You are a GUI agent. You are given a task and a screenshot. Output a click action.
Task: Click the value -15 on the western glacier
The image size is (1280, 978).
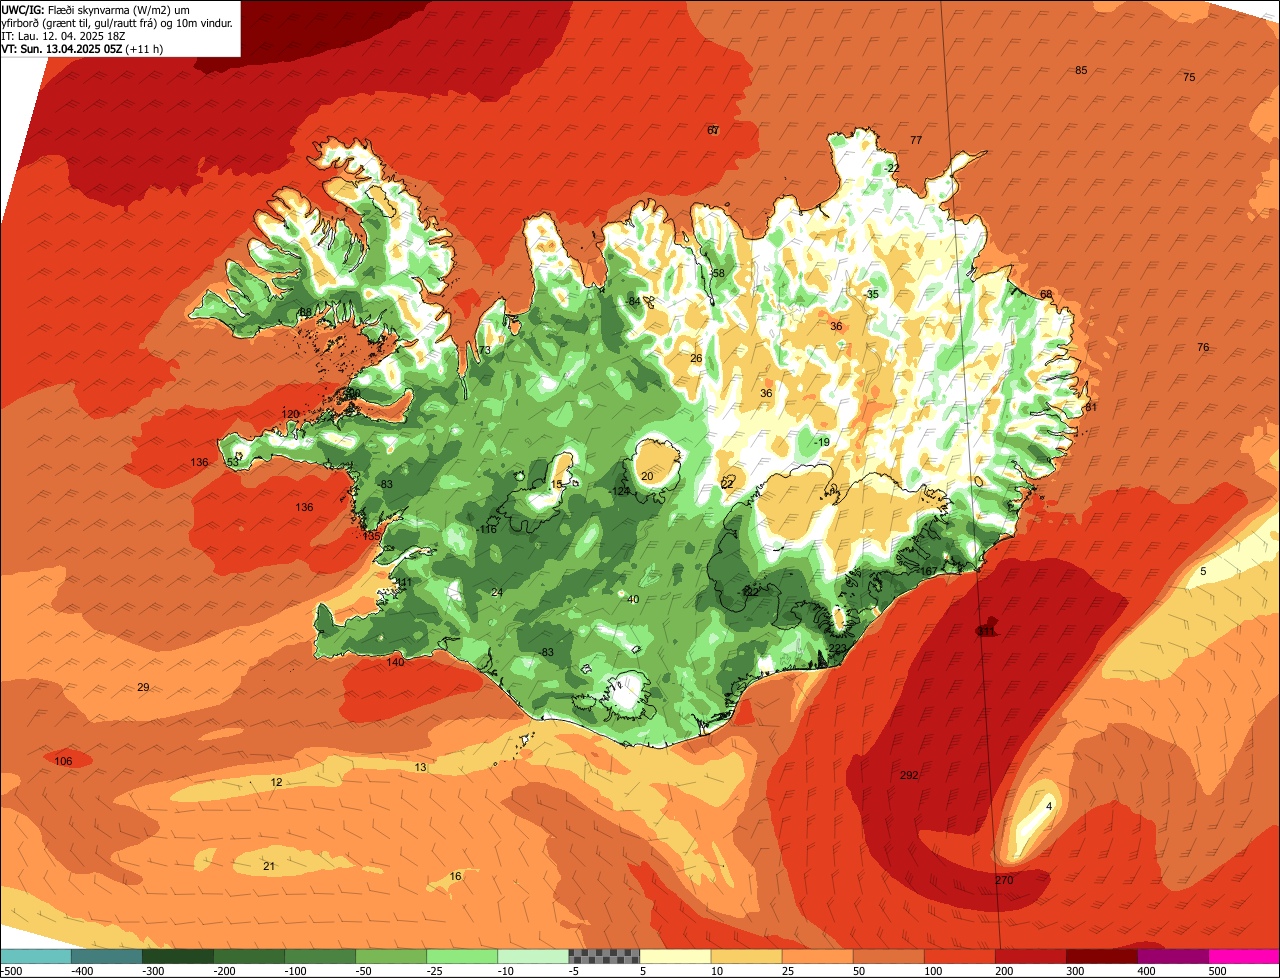555,484
